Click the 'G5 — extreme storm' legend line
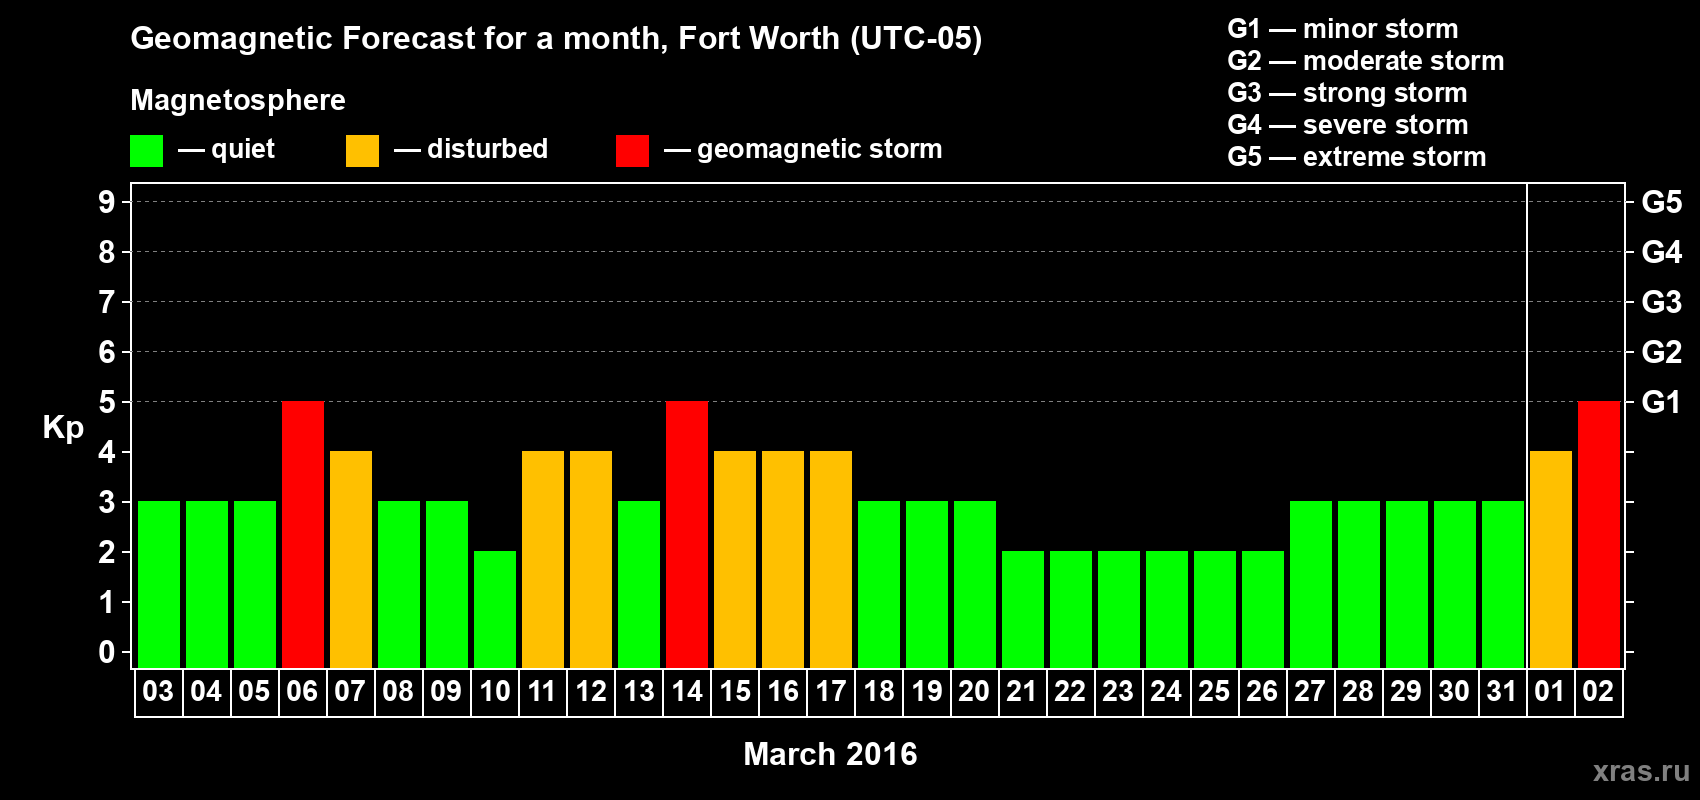The width and height of the screenshot is (1700, 800). [1356, 157]
